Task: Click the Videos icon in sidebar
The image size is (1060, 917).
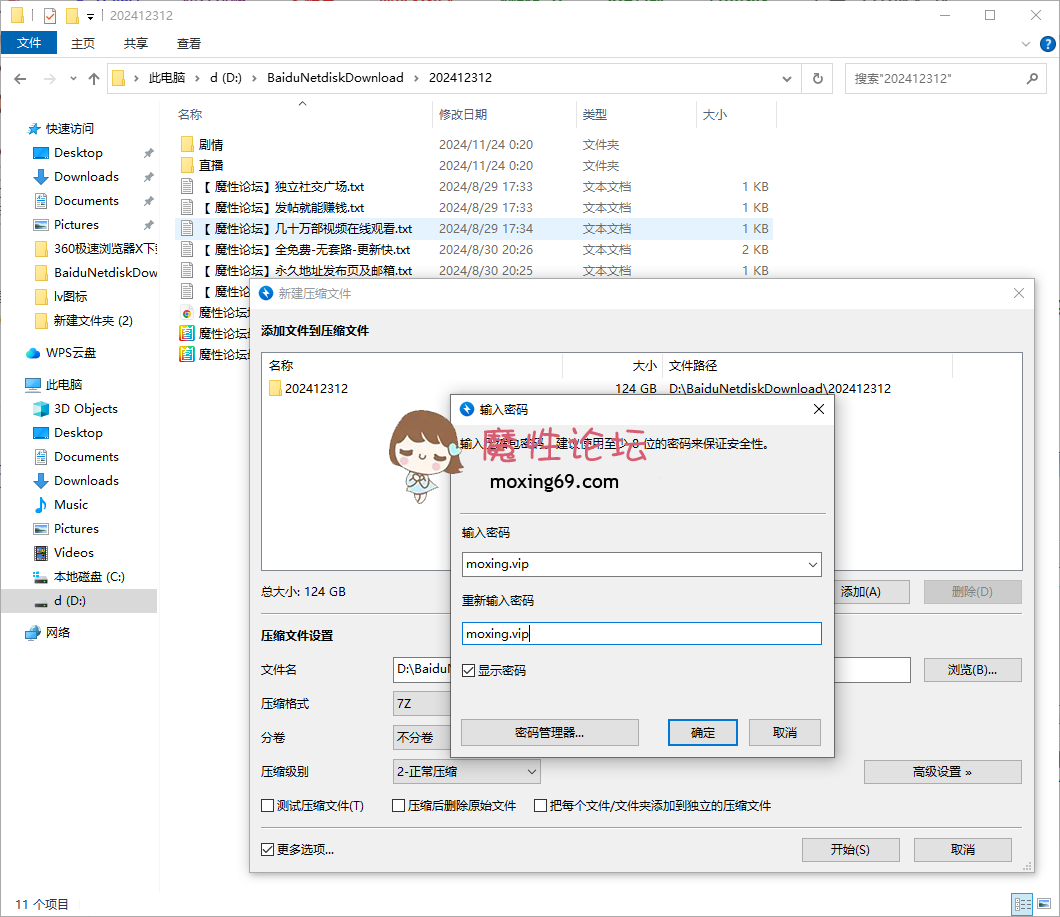Action: (41, 553)
